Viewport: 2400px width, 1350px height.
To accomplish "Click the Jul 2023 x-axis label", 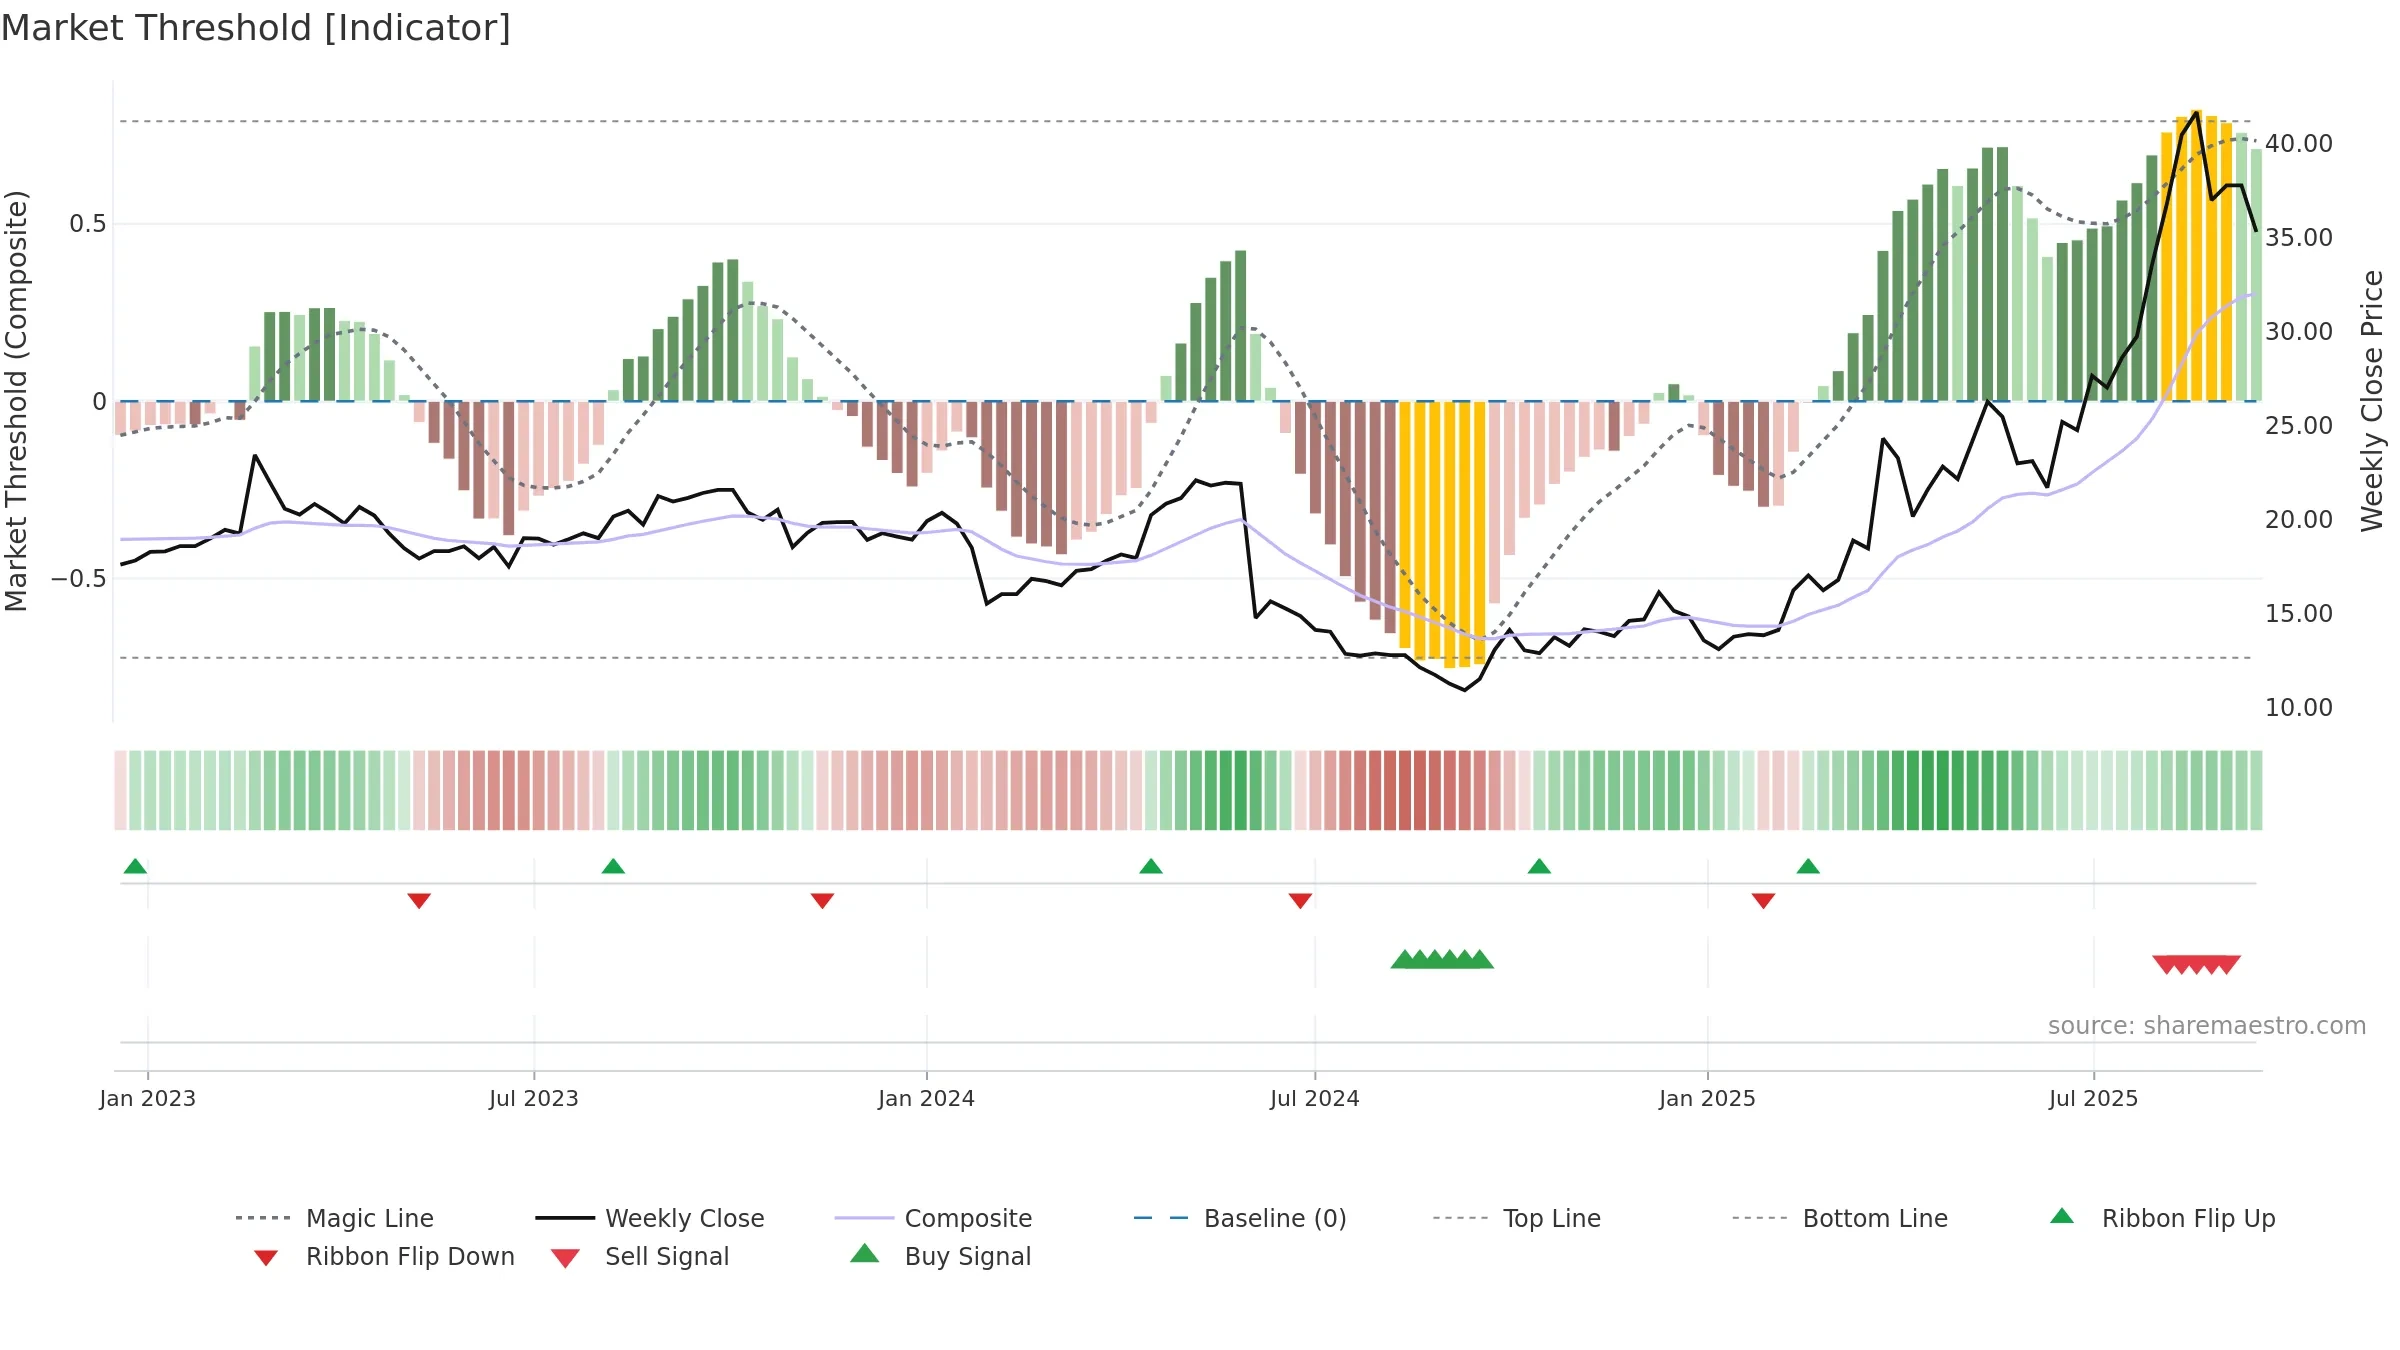I will [534, 1098].
